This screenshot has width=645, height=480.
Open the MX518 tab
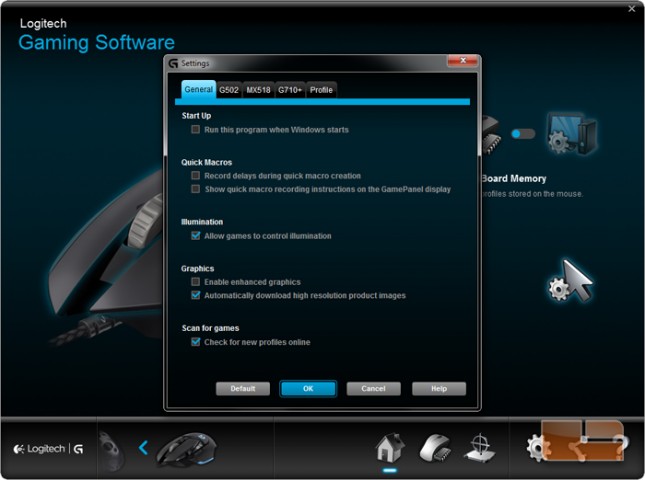[x=258, y=90]
